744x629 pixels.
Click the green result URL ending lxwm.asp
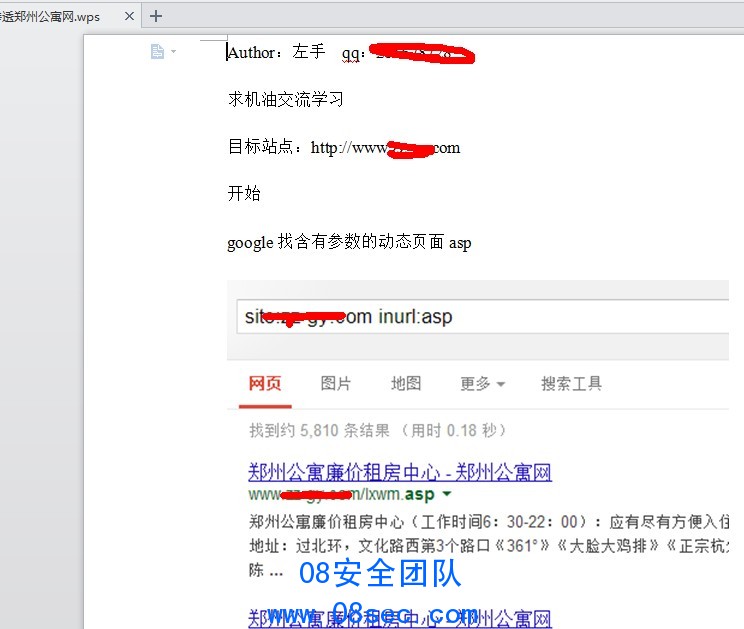tap(341, 494)
